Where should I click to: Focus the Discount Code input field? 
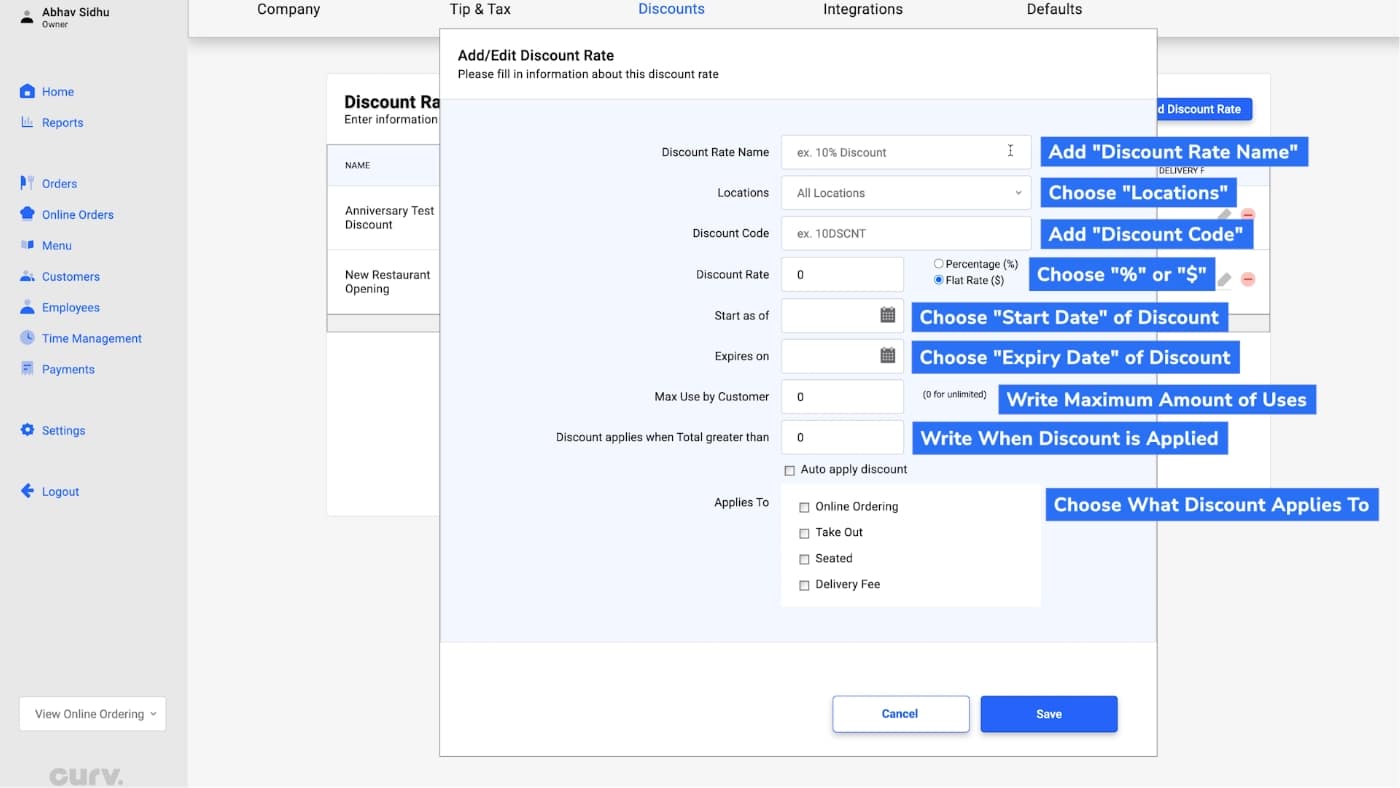[906, 233]
